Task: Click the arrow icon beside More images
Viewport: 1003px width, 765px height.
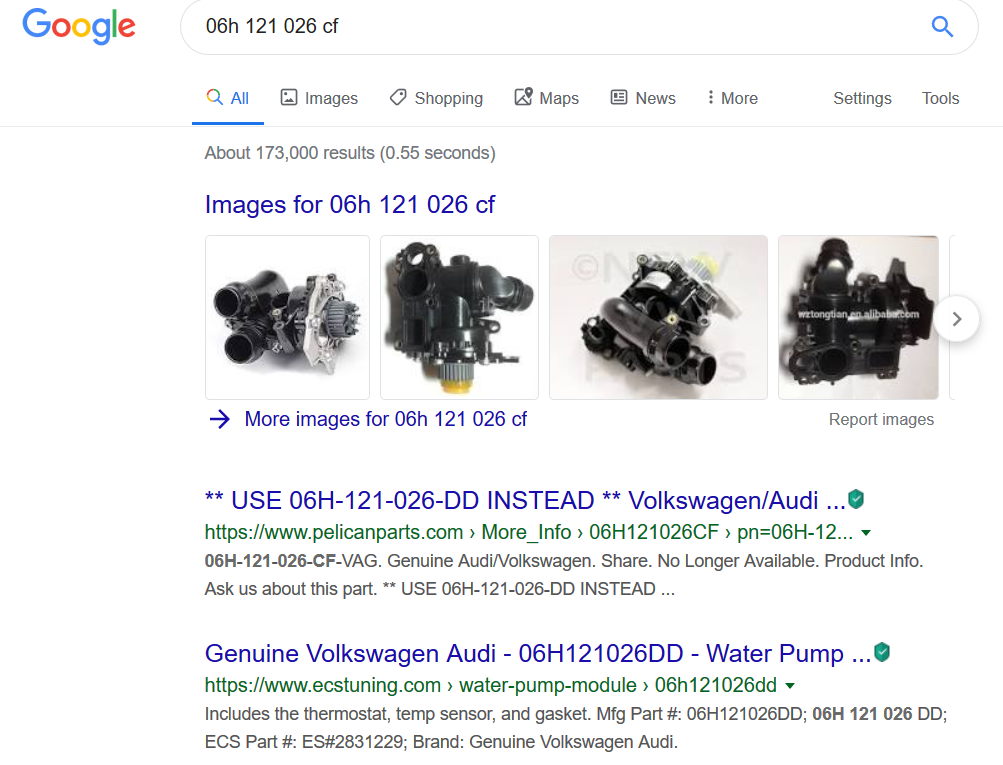Action: click(x=219, y=419)
